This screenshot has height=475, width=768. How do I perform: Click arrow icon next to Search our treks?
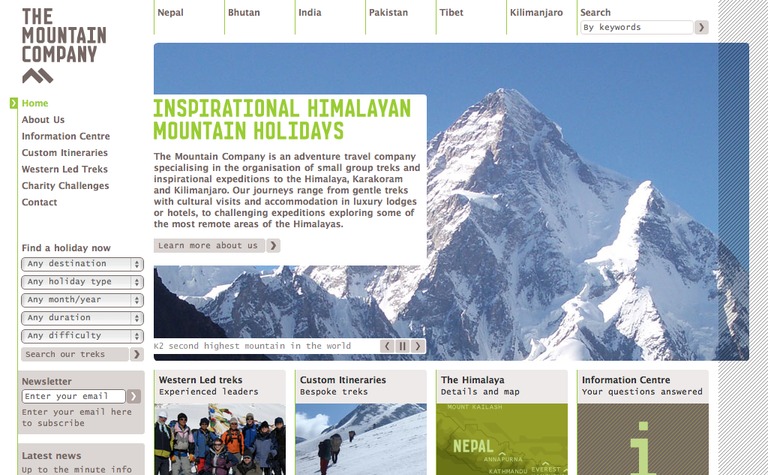tap(137, 354)
